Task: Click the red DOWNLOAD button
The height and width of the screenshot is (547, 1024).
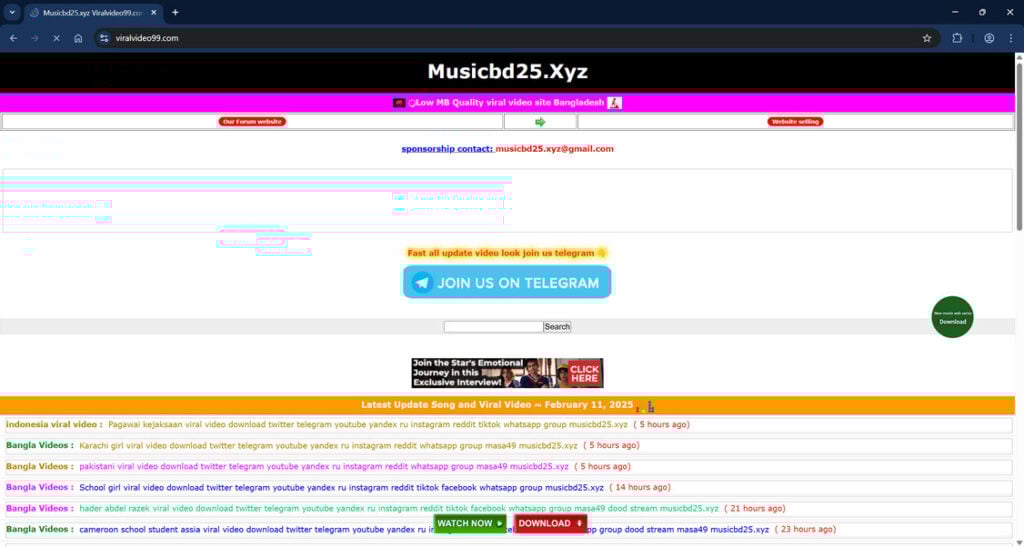Action: click(x=551, y=524)
